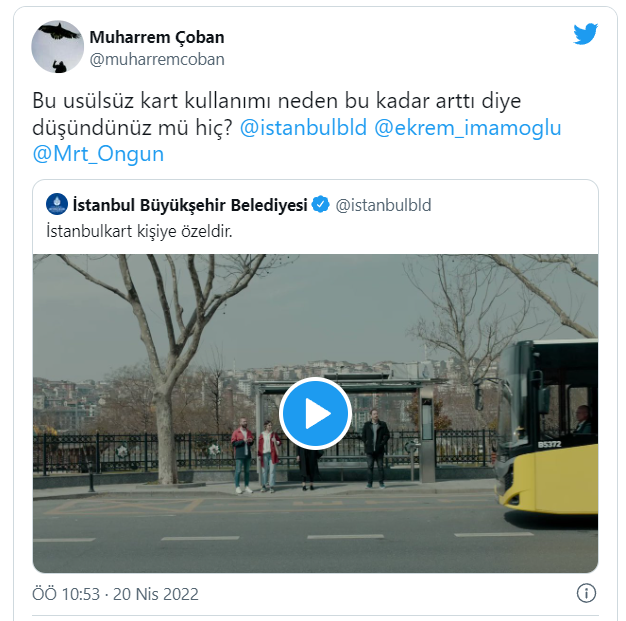Click the Muharrem Çoban display name
The height and width of the screenshot is (621, 626).
[x=157, y=37]
